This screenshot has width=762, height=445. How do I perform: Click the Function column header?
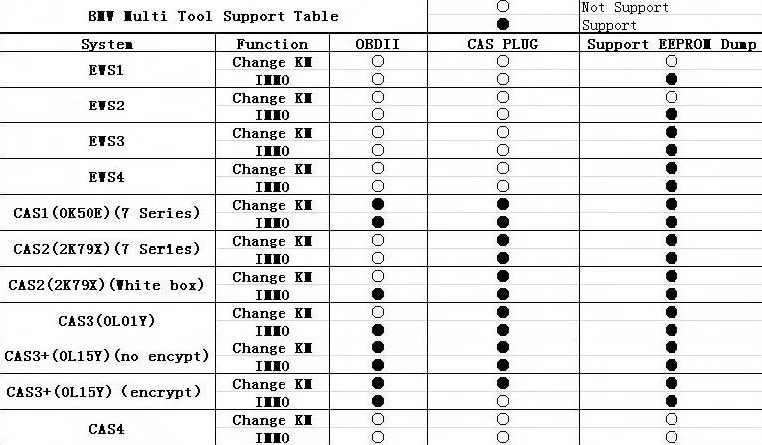pyautogui.click(x=272, y=44)
